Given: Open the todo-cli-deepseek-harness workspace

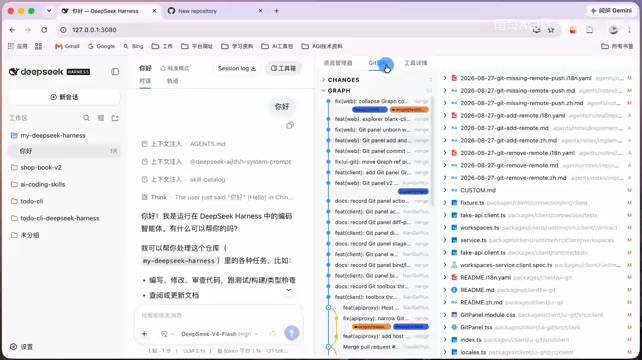Looking at the screenshot, I should coord(60,218).
